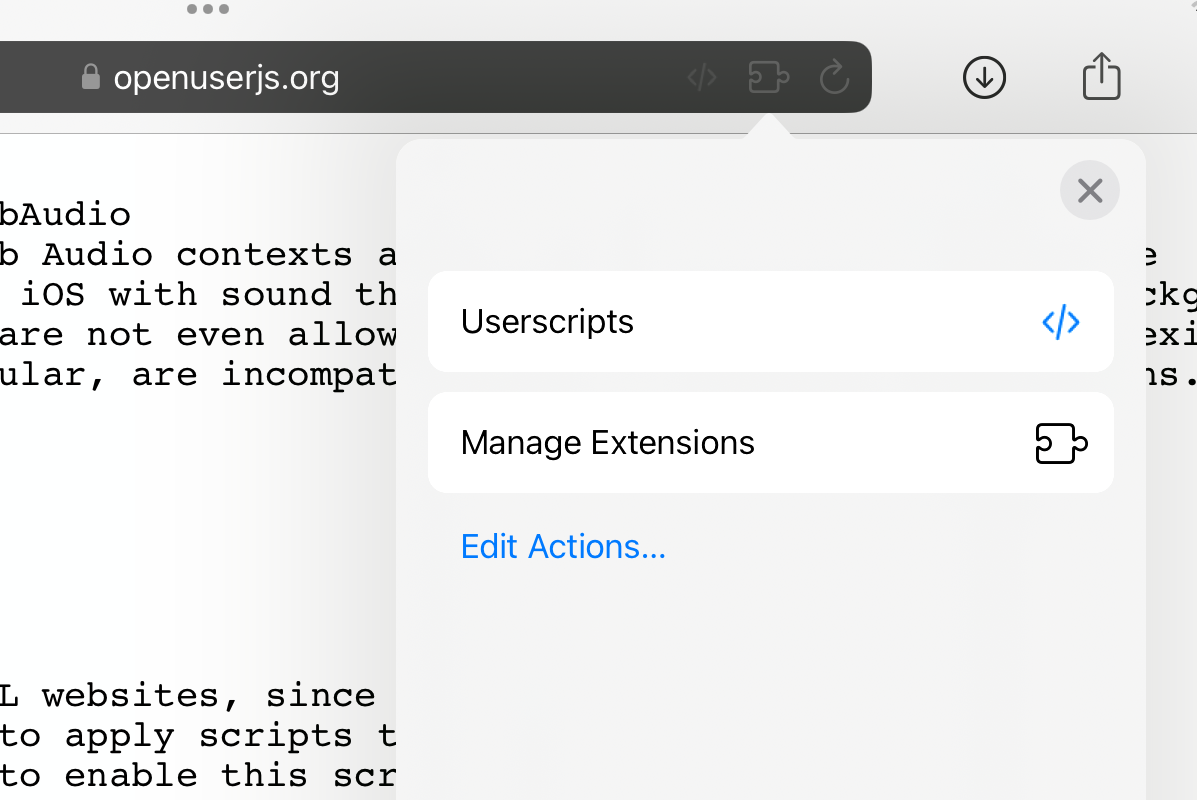Open the Edit Actions… link
This screenshot has height=800, width=1197.
[563, 547]
